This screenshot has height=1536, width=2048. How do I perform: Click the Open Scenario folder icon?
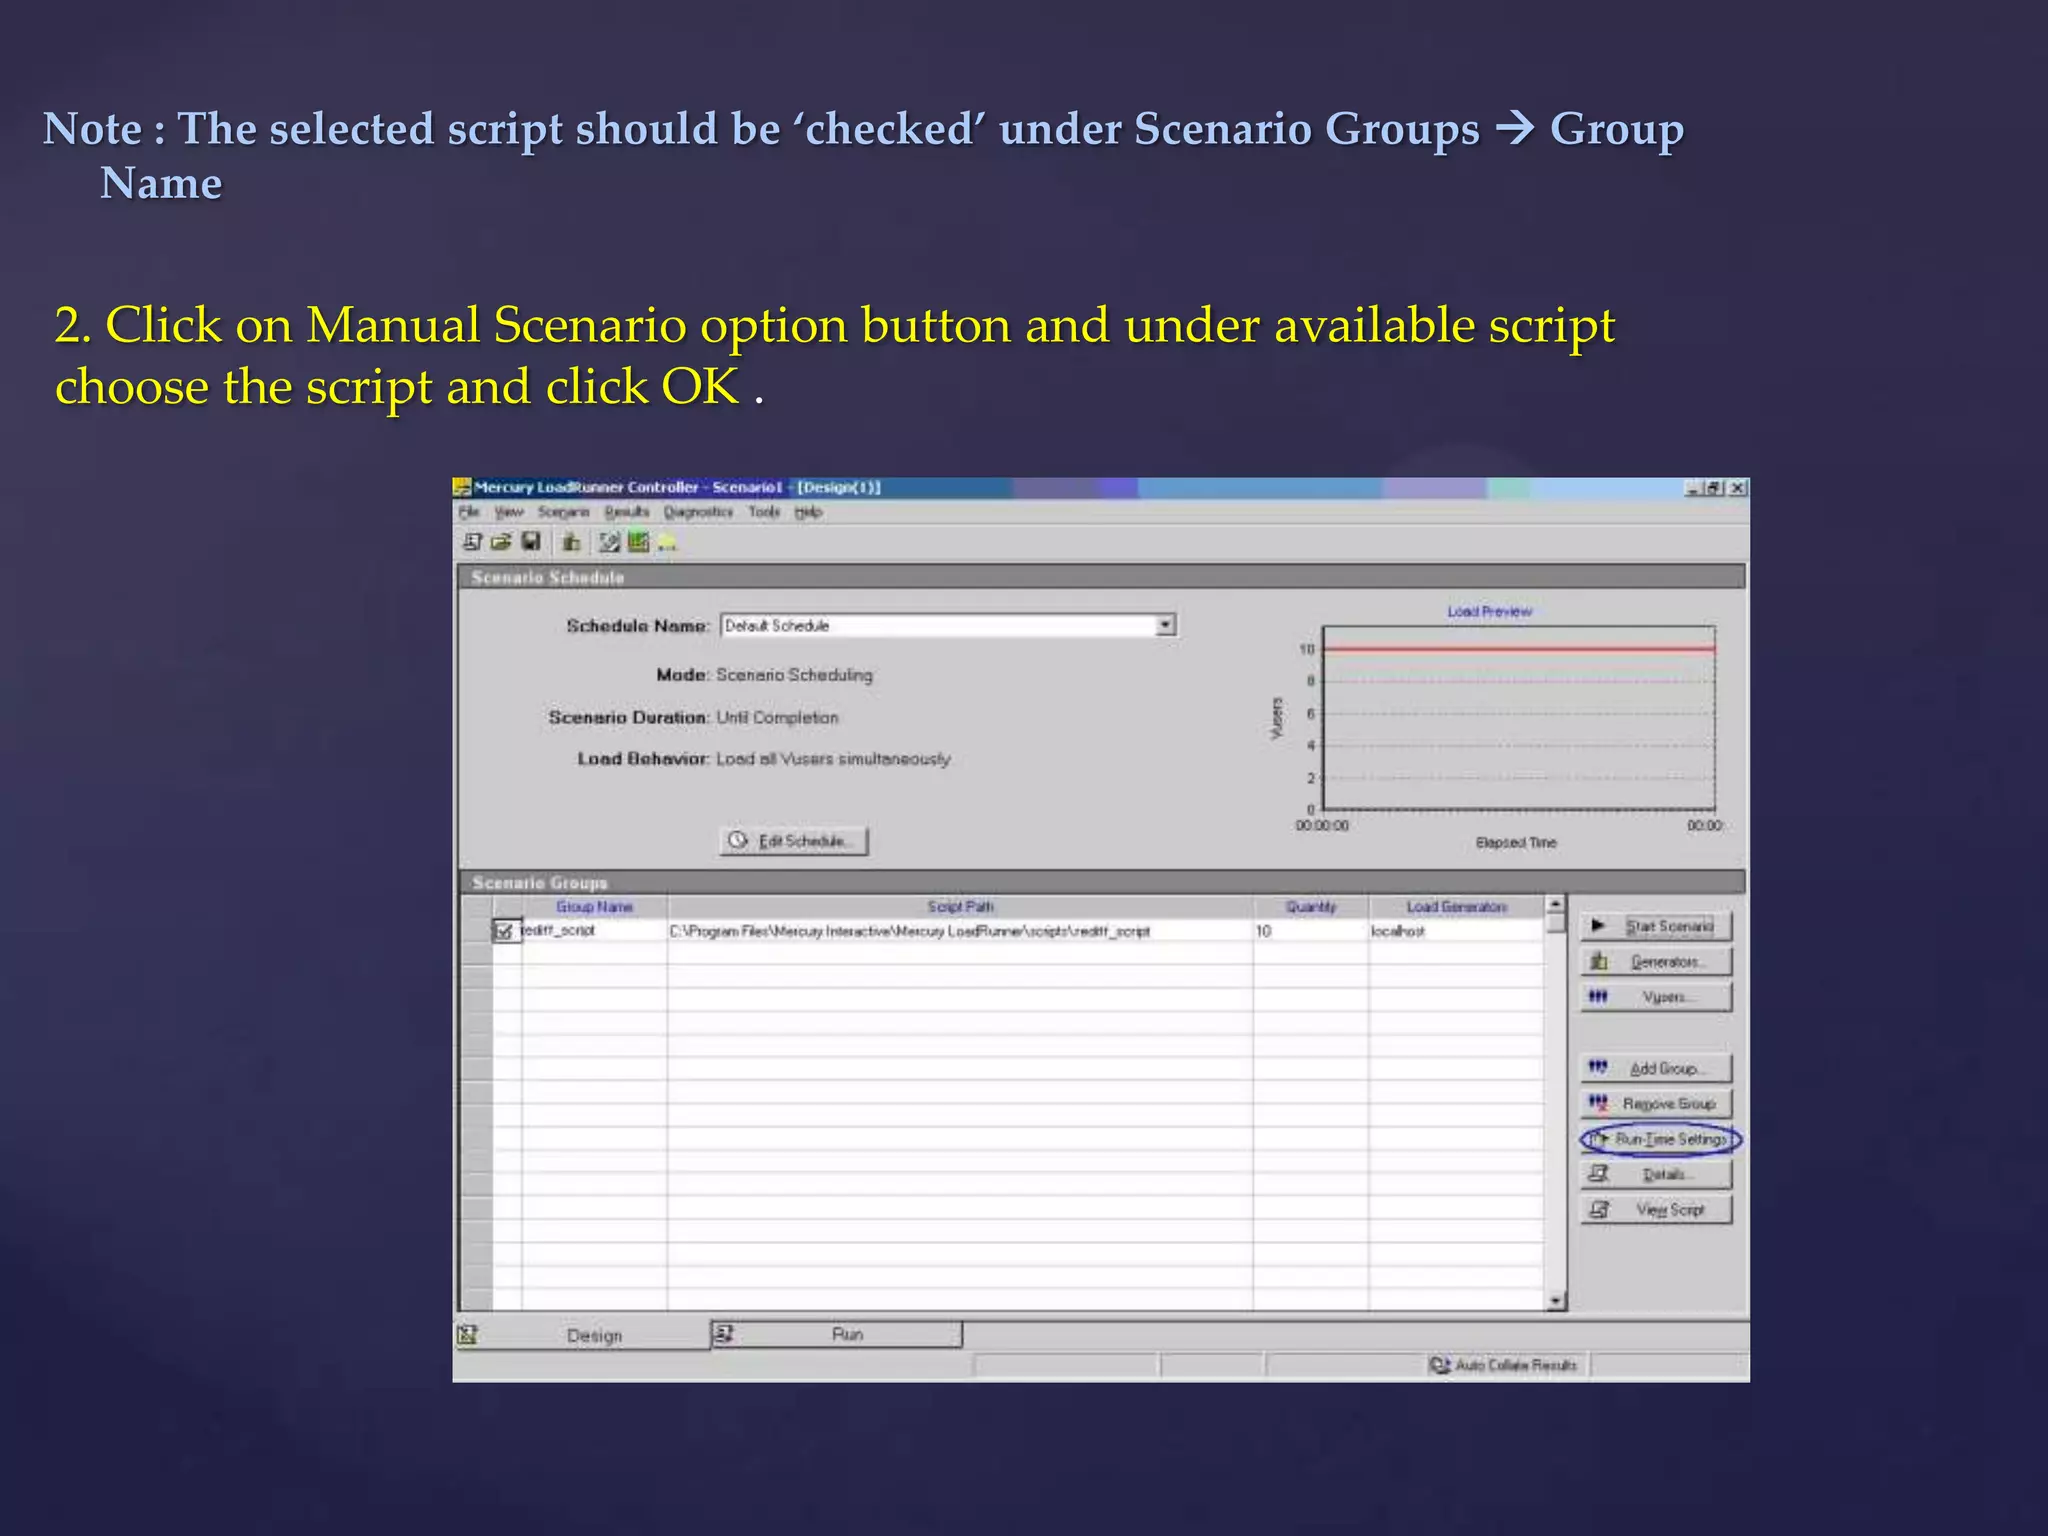click(x=501, y=542)
